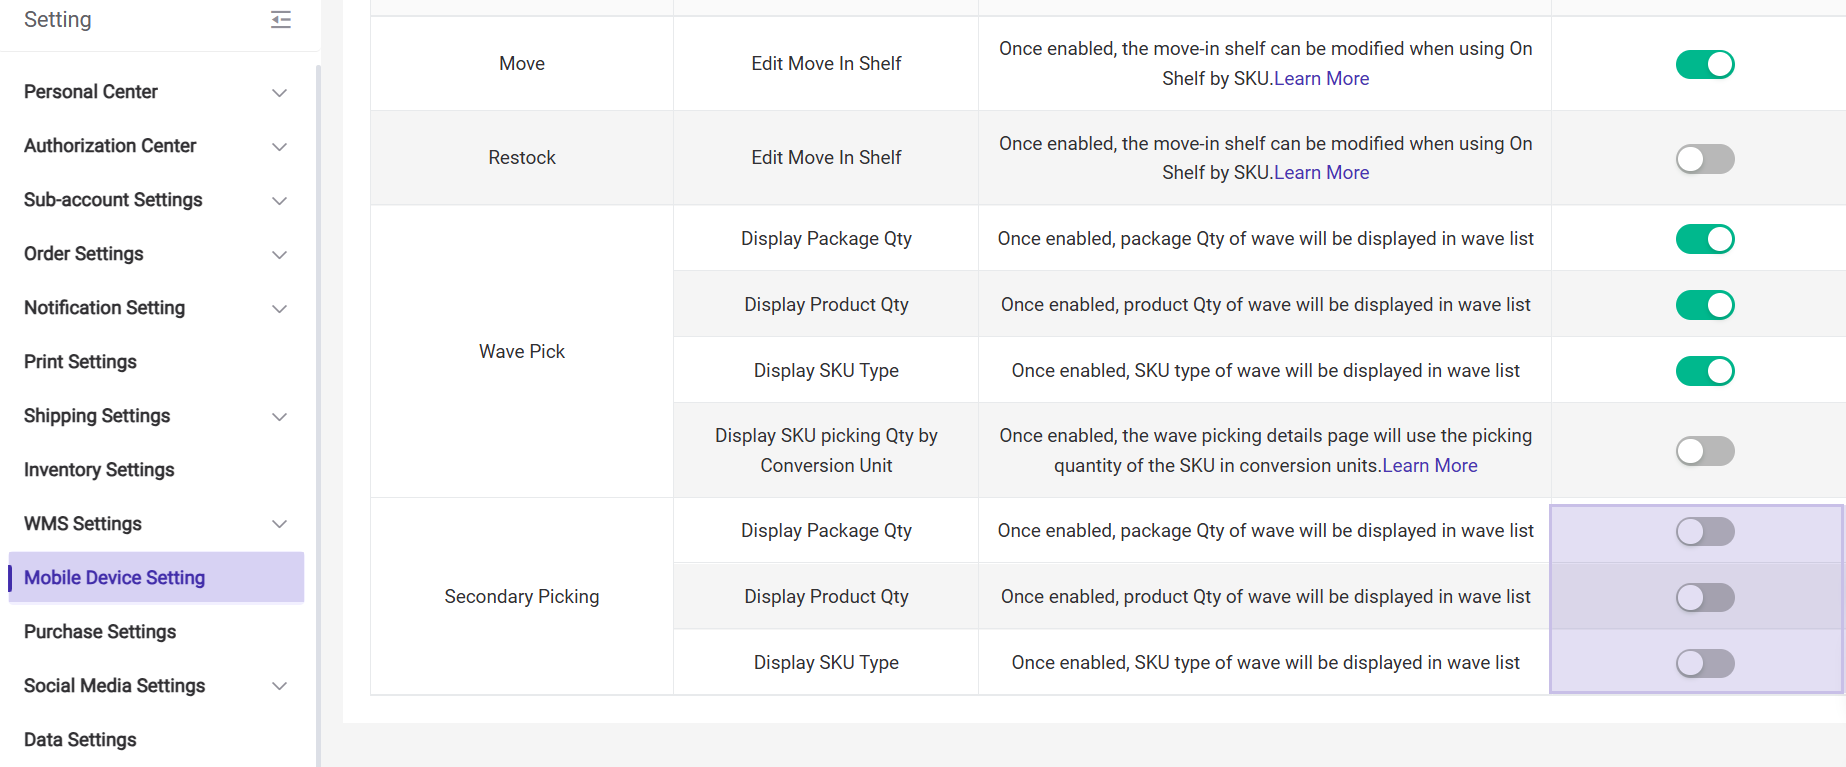Click the Shipping Settings chevron icon
The image size is (1846, 767).
(280, 417)
